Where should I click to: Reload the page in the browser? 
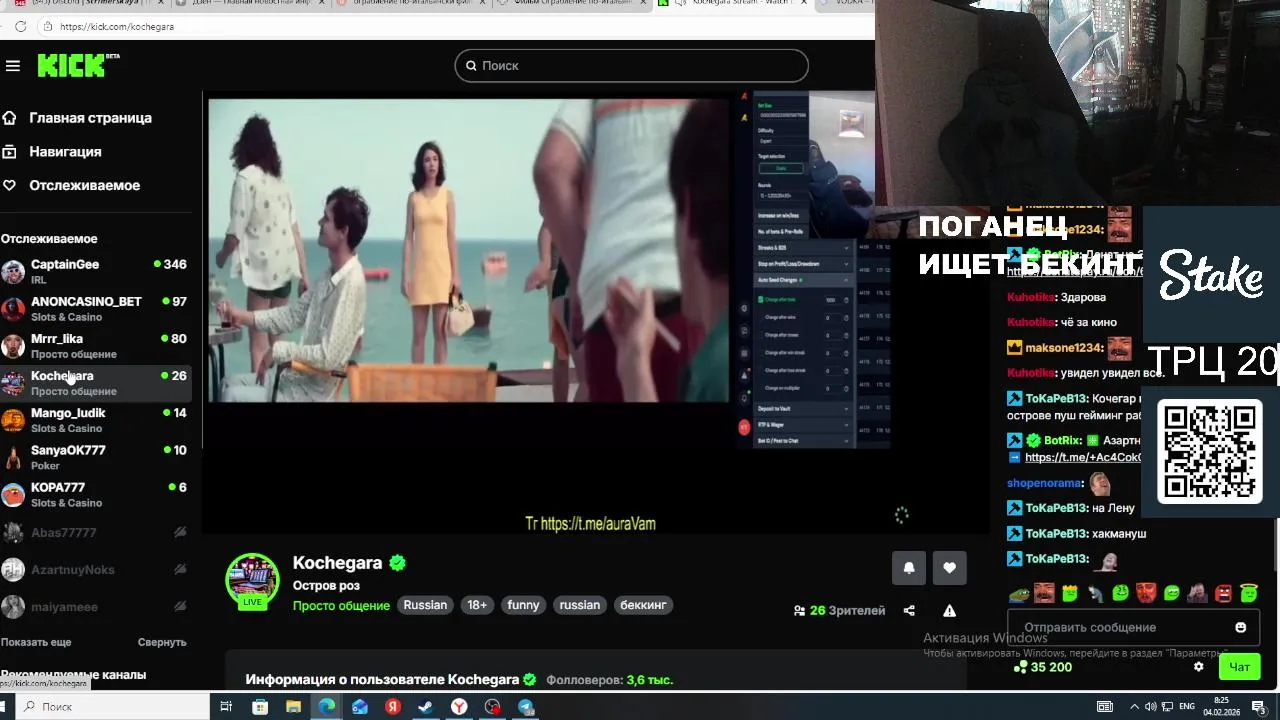[x=20, y=27]
